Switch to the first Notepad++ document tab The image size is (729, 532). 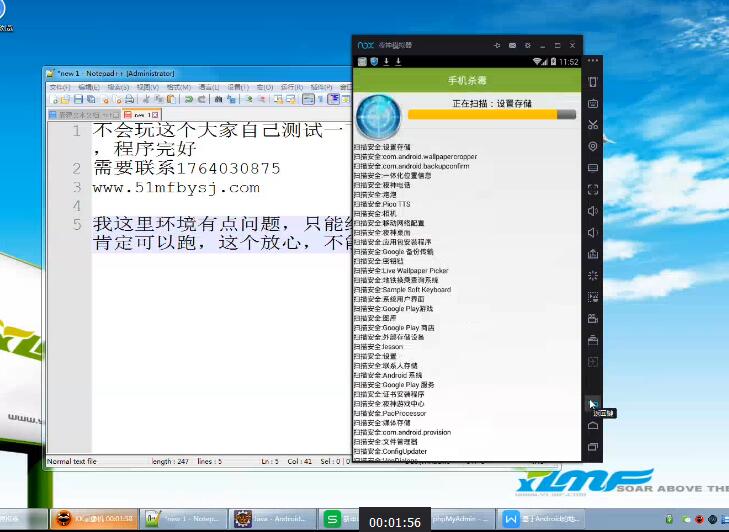click(84, 114)
